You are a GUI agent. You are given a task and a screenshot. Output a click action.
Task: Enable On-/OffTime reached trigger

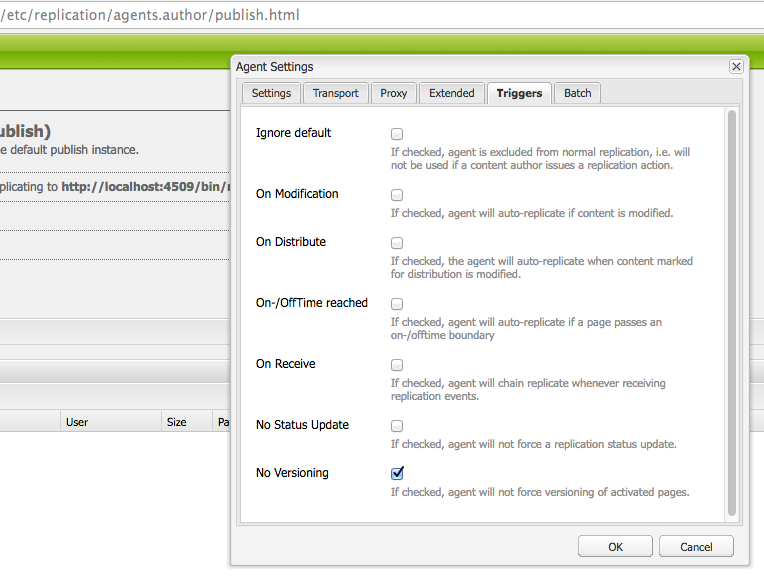pyautogui.click(x=397, y=304)
